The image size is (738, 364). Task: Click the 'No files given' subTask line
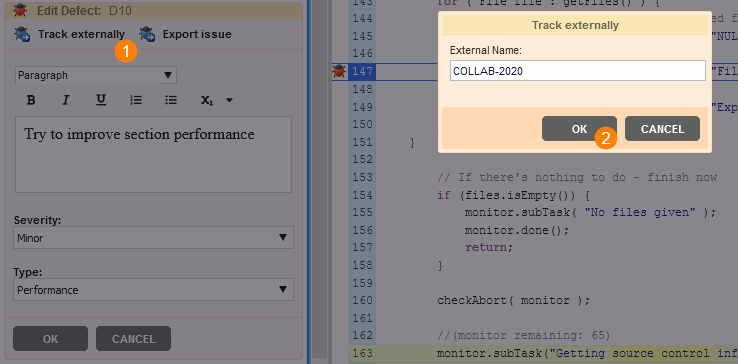(590, 212)
